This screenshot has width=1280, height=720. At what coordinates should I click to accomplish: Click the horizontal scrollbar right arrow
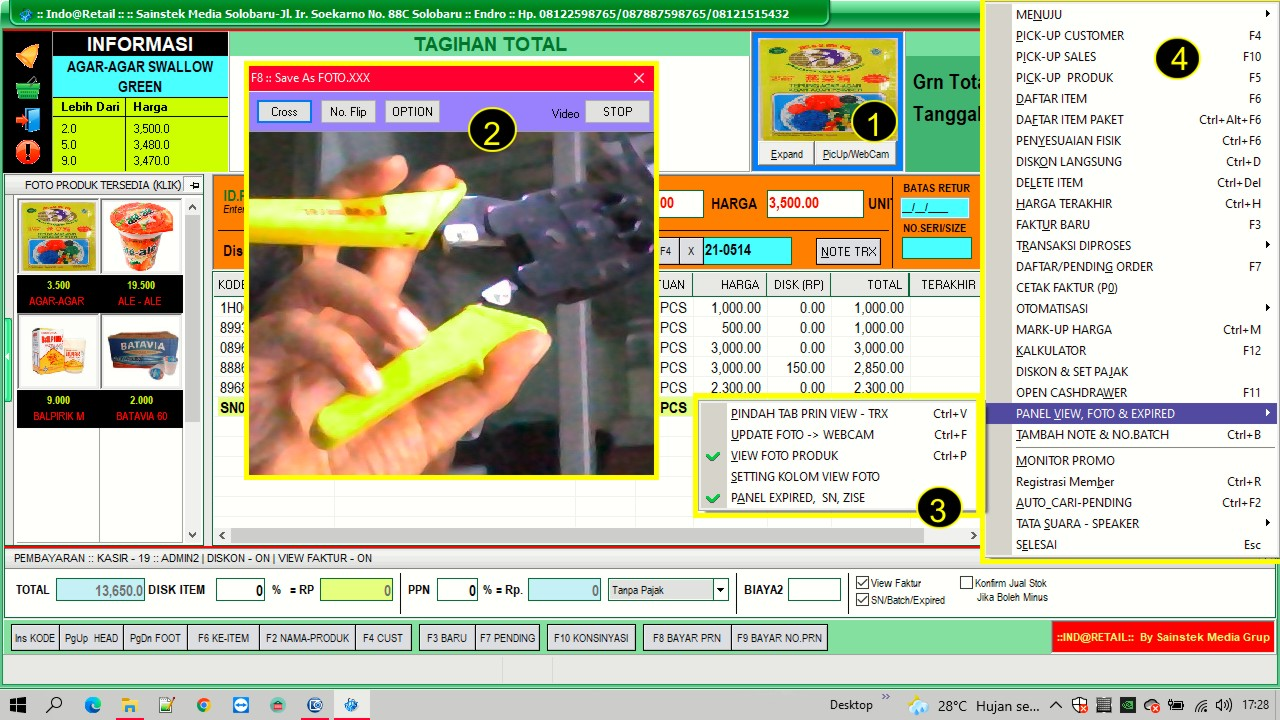click(973, 536)
